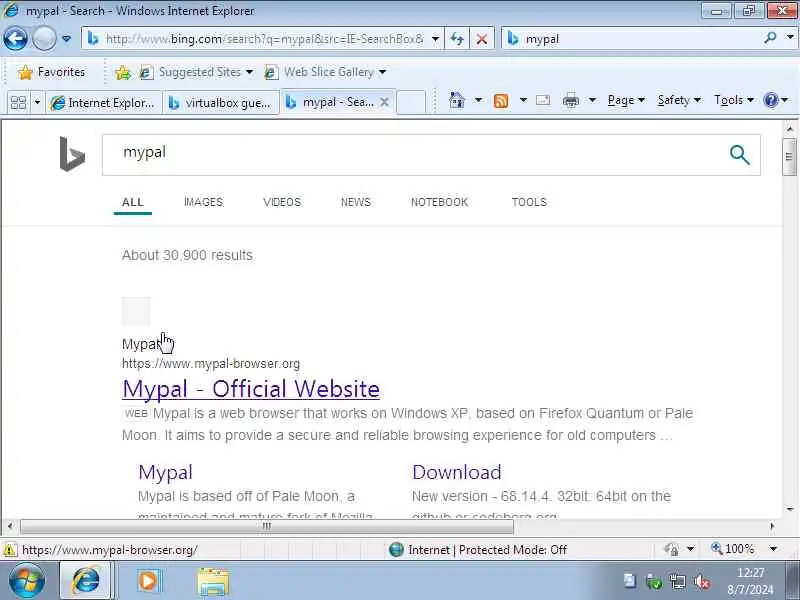The image size is (800, 600).
Task: Close the mypal search tab
Action: pyautogui.click(x=385, y=102)
